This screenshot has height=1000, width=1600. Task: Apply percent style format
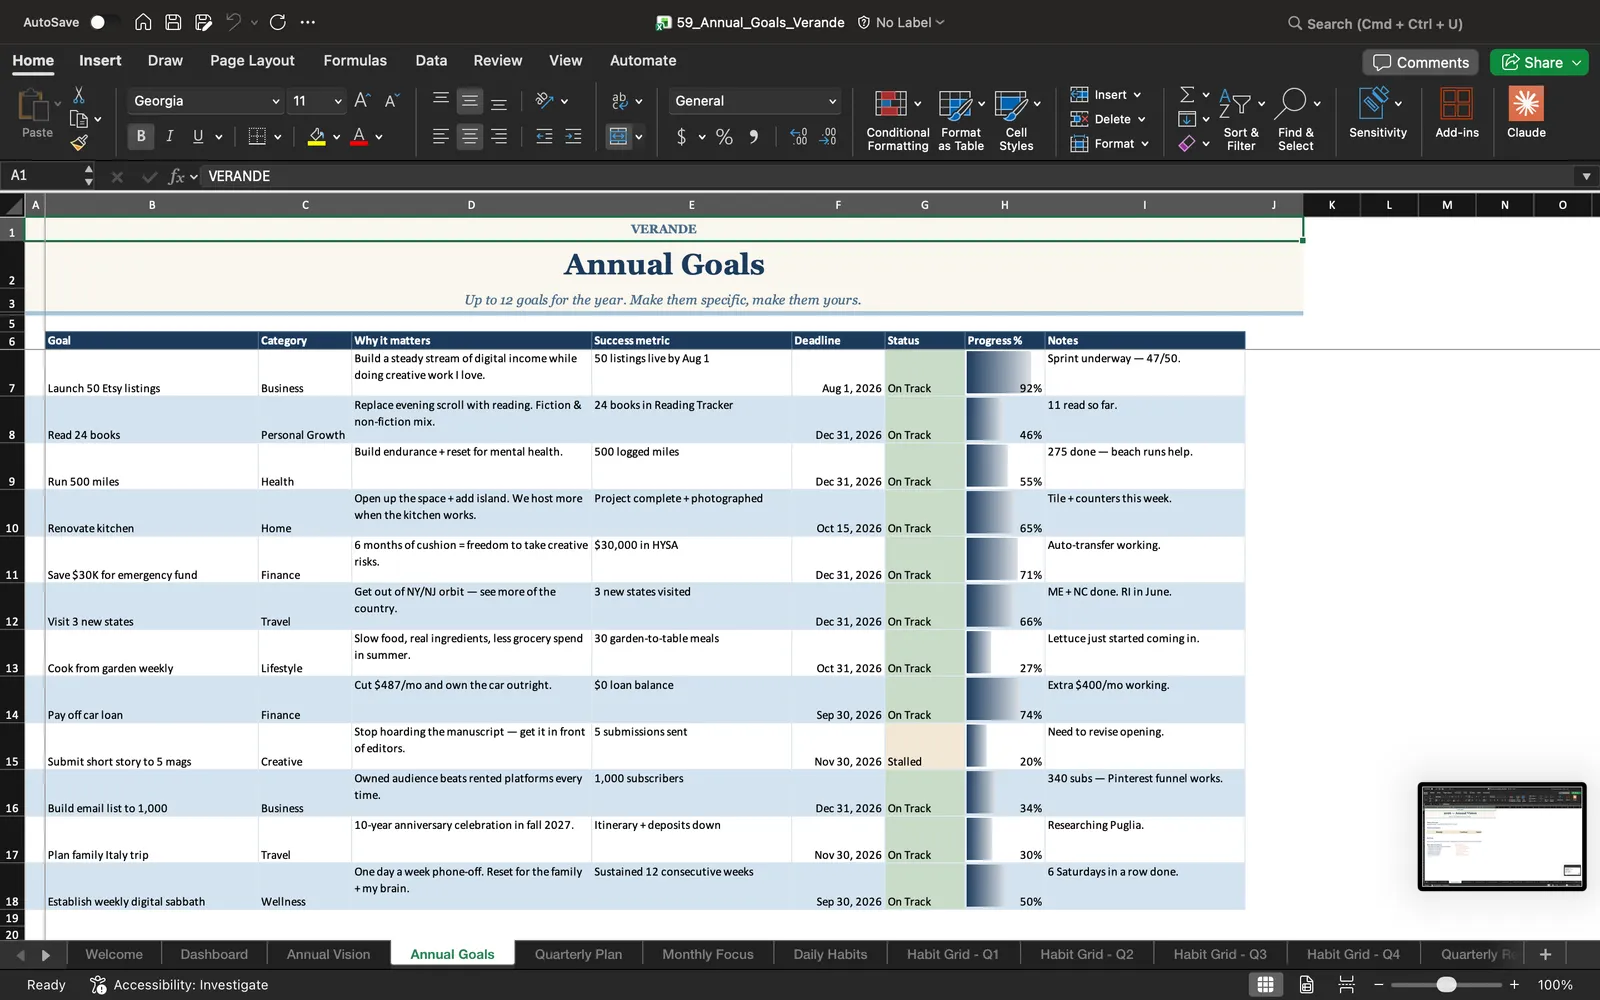pos(724,137)
